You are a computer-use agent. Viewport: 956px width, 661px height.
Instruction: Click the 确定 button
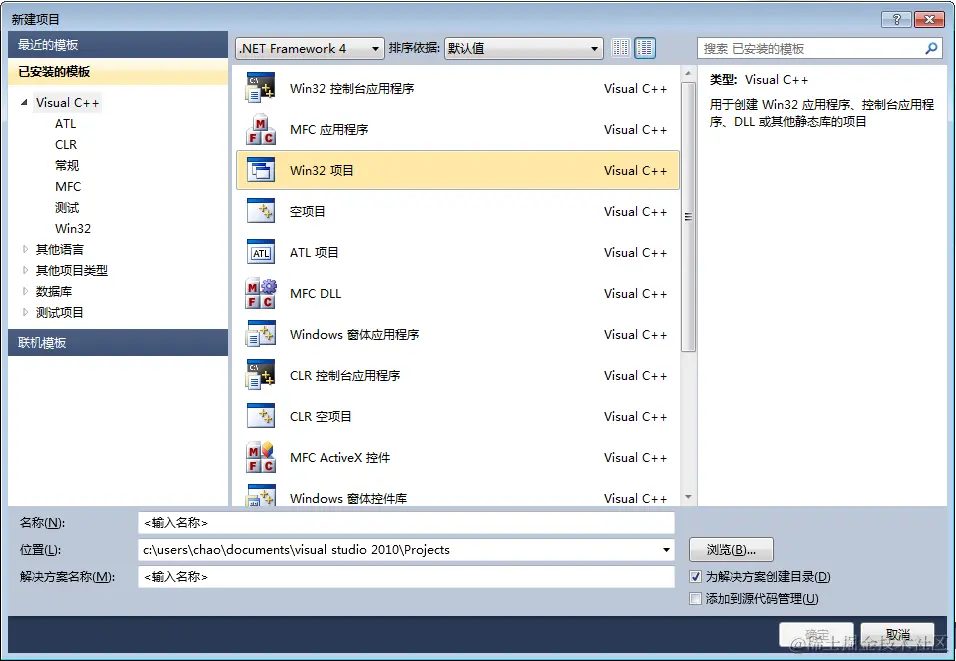(x=816, y=635)
